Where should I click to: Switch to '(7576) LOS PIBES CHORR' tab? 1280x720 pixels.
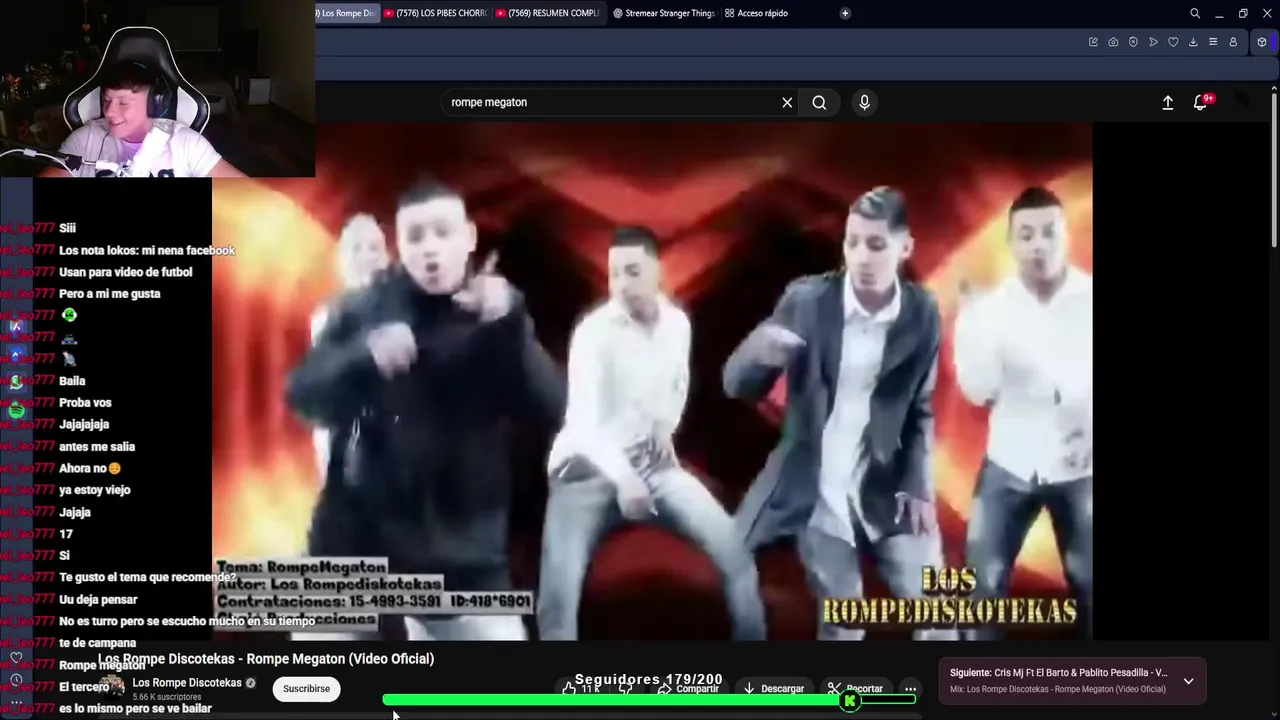click(x=436, y=13)
